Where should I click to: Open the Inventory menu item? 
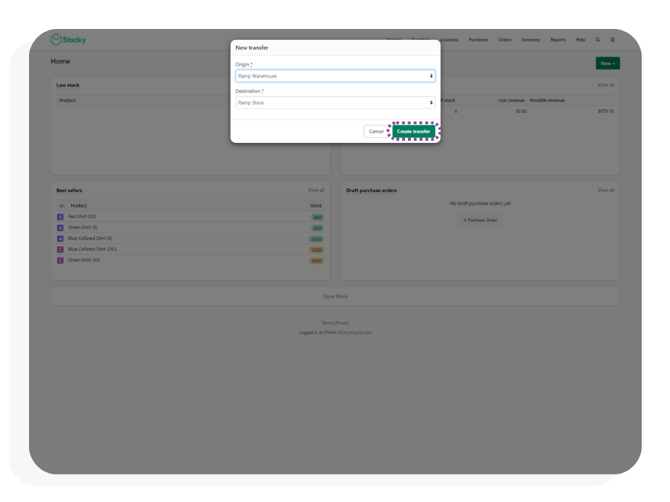pos(531,40)
